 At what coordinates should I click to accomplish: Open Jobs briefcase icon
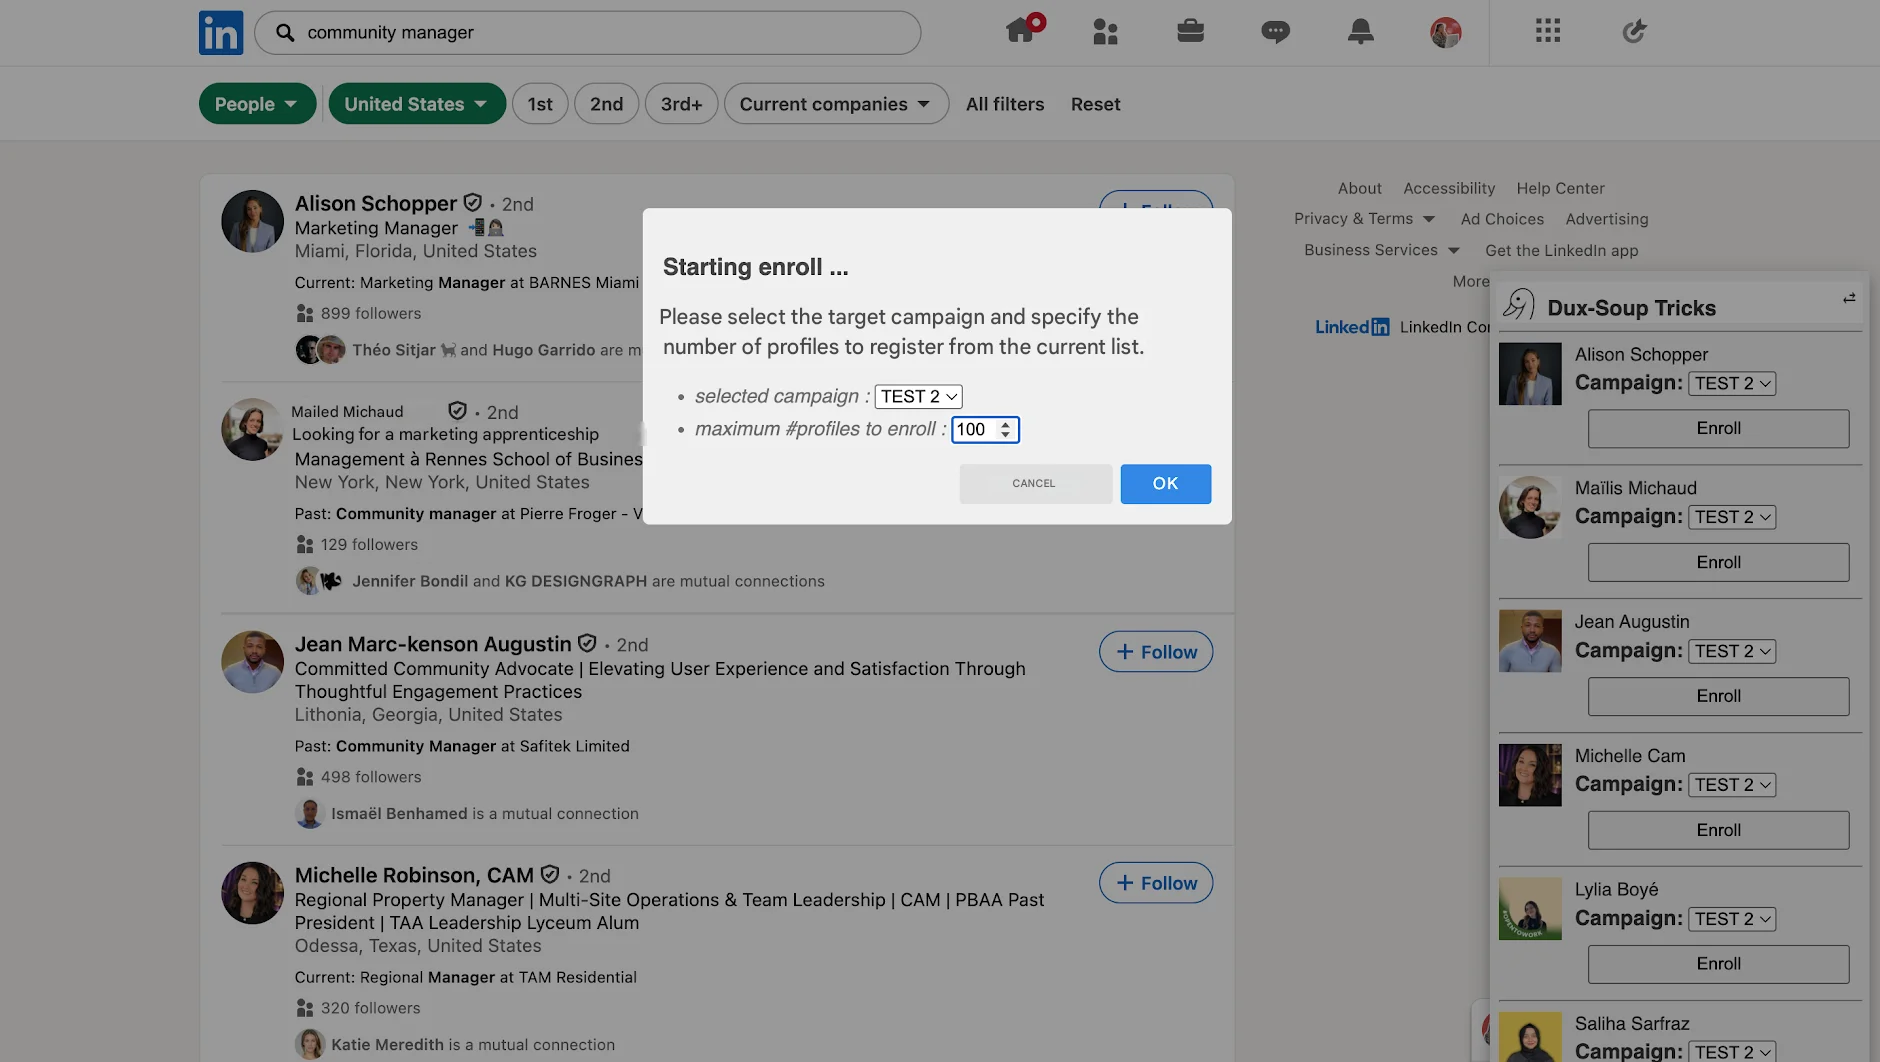point(1190,31)
